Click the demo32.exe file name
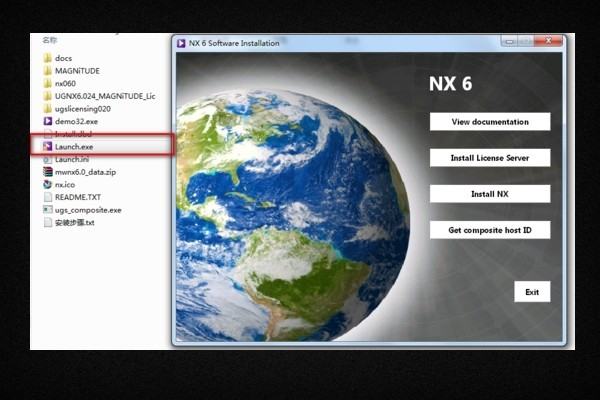The height and width of the screenshot is (400, 600). click(x=77, y=121)
